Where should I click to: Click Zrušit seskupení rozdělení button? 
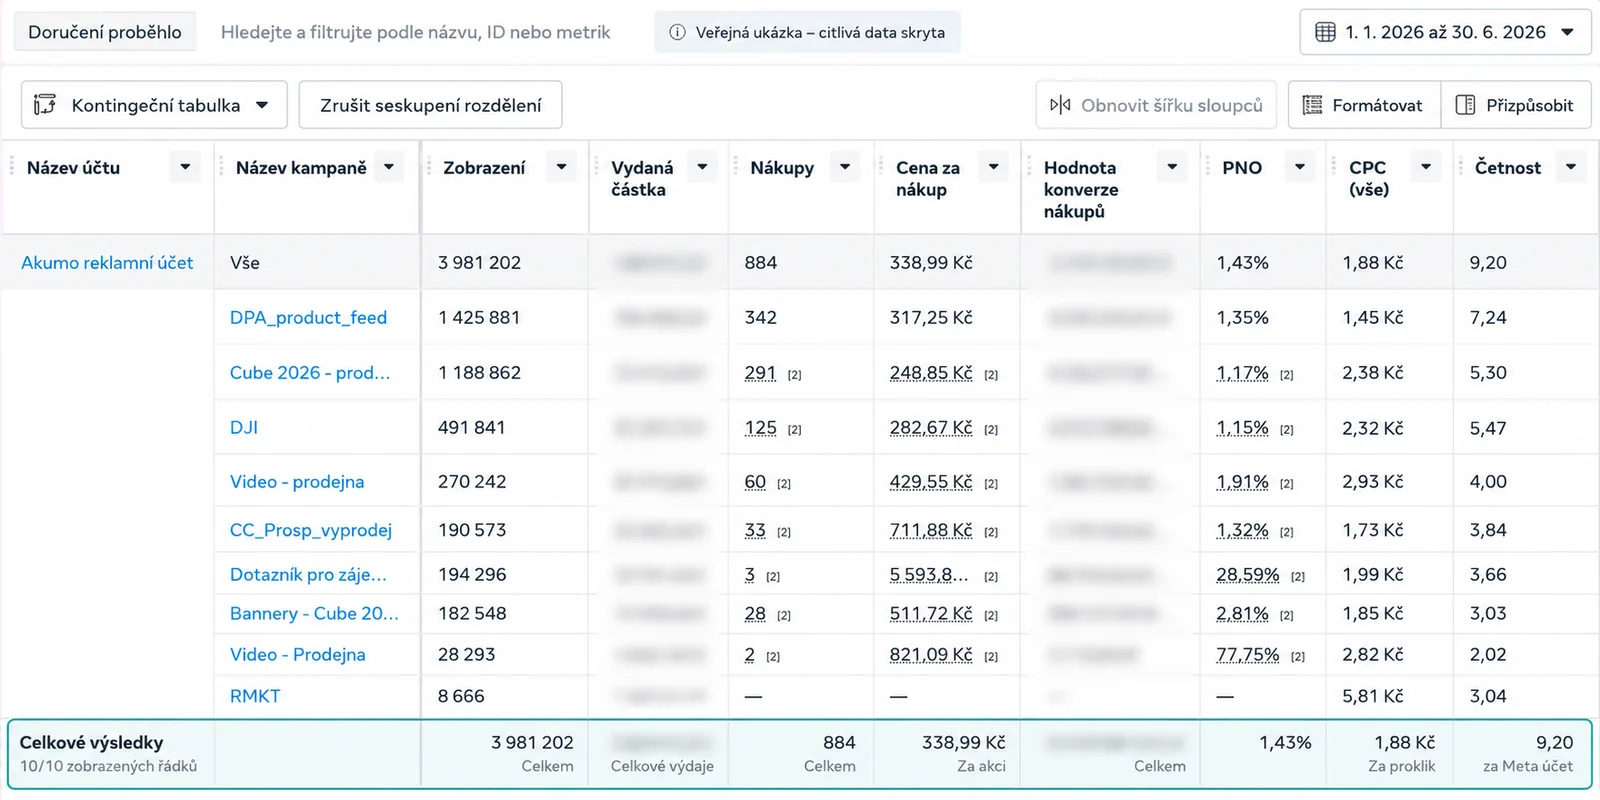[431, 105]
